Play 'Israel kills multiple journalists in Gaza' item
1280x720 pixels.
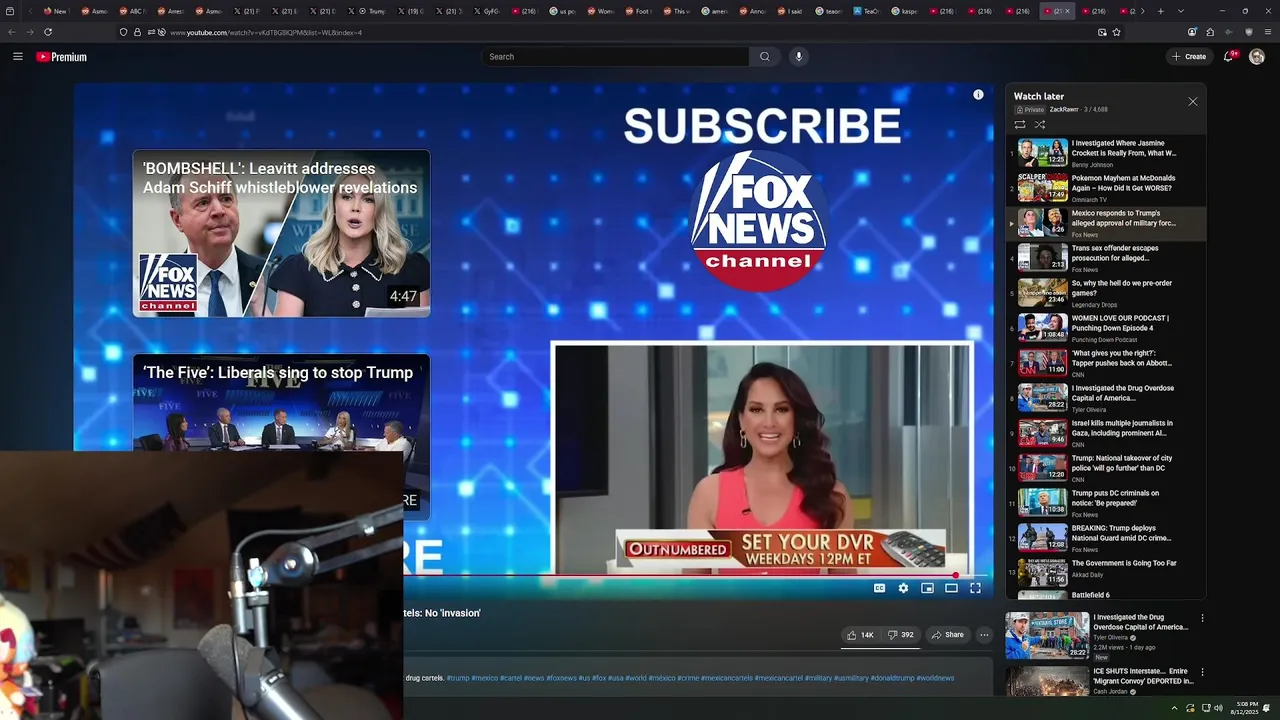coord(1105,433)
